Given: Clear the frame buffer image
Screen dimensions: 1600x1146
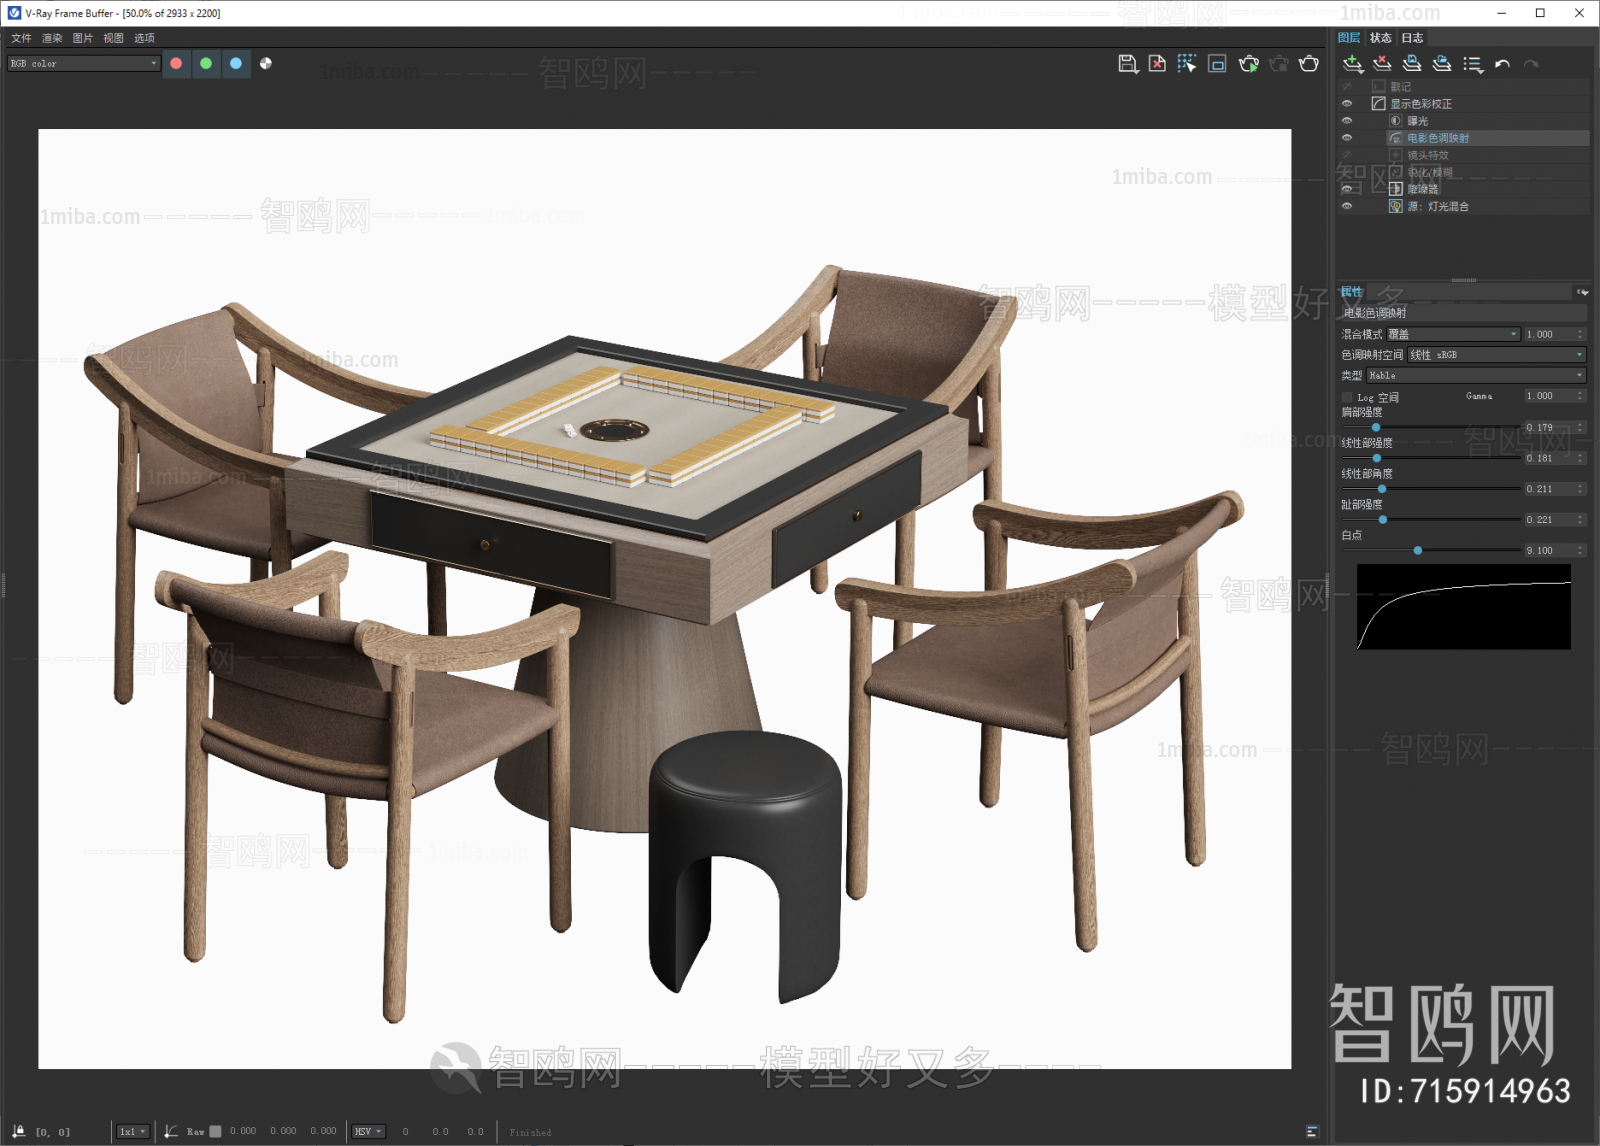Looking at the screenshot, I should (1157, 64).
